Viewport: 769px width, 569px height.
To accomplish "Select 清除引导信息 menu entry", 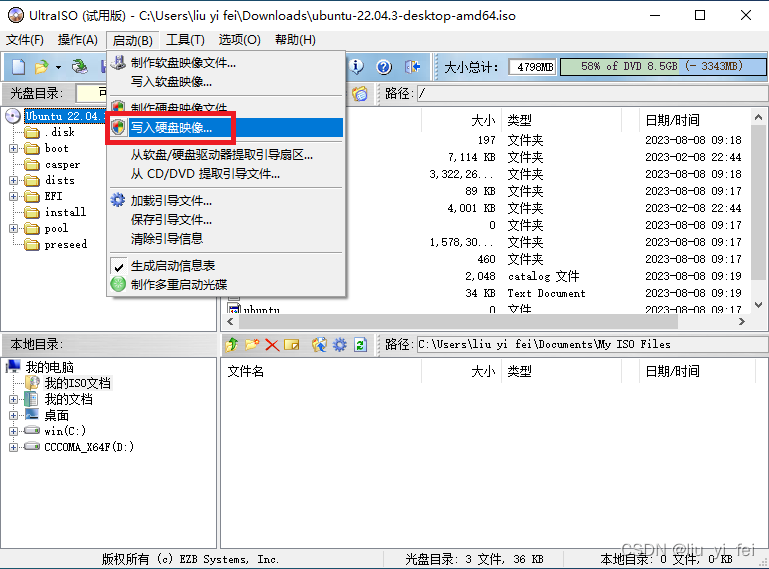I will point(226,239).
